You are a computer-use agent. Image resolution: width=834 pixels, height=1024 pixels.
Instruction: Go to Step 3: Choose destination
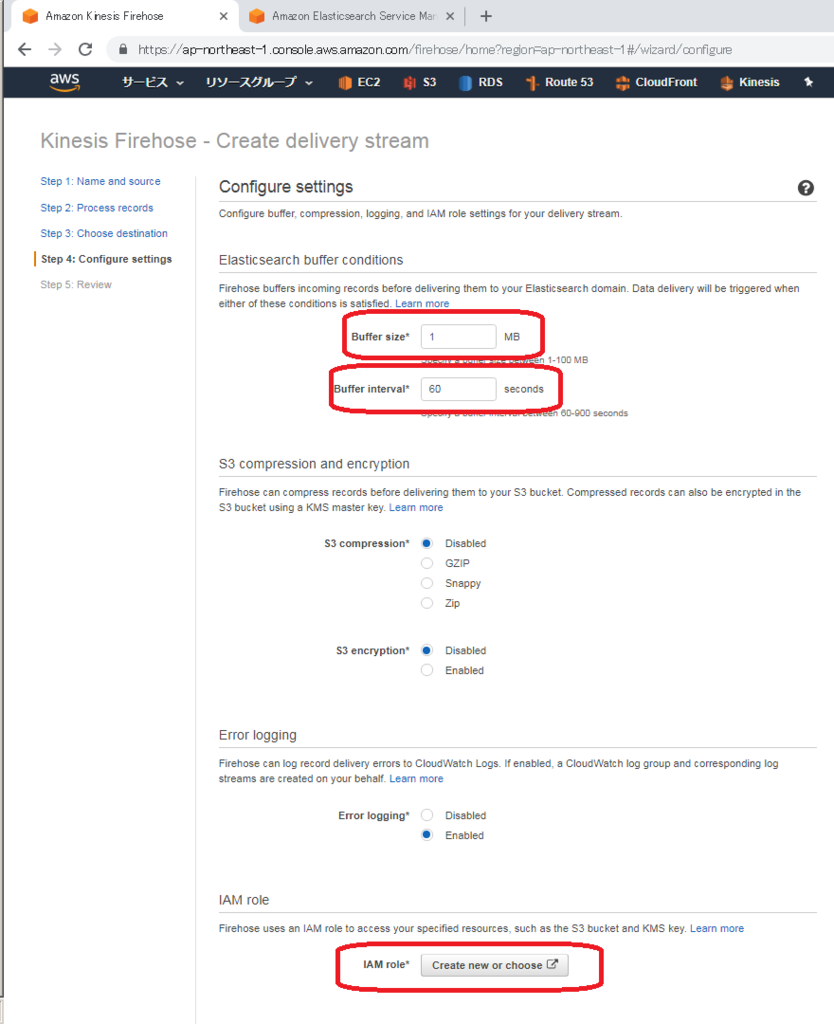104,233
